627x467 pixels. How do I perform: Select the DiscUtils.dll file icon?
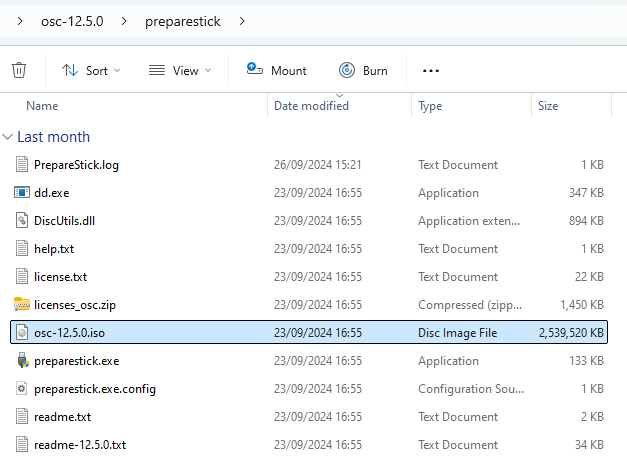22,220
